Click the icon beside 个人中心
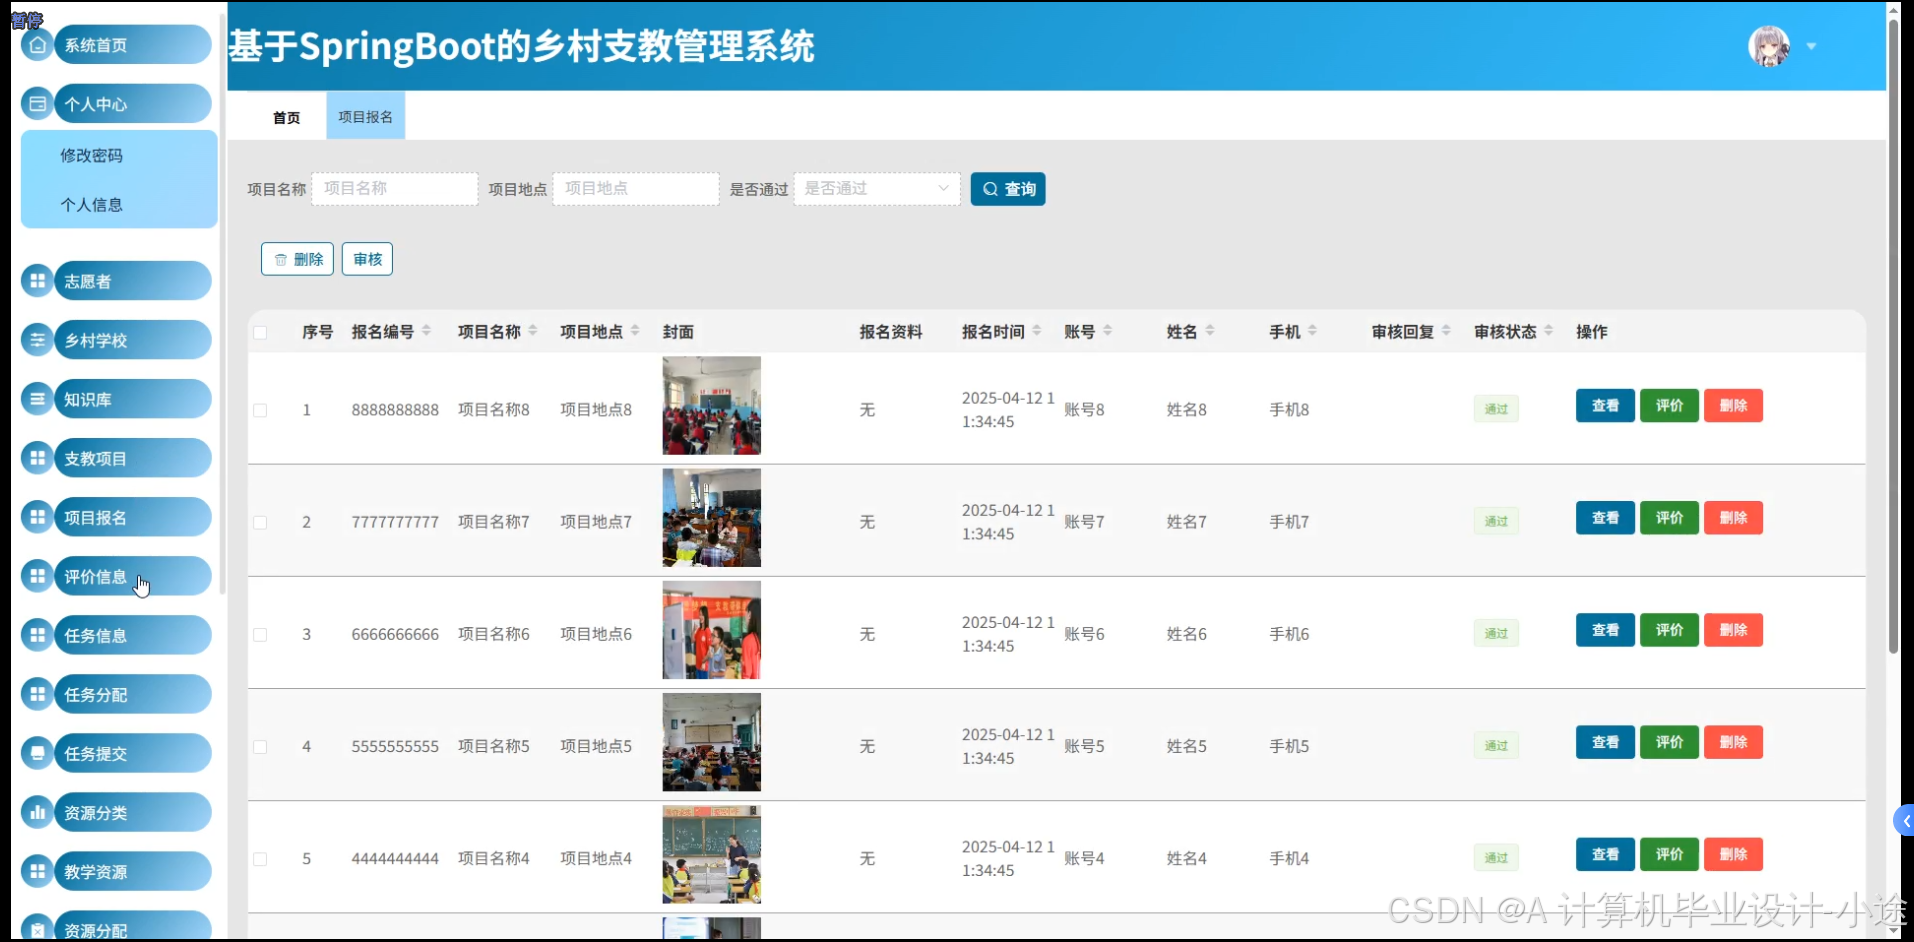The height and width of the screenshot is (942, 1914). [37, 104]
